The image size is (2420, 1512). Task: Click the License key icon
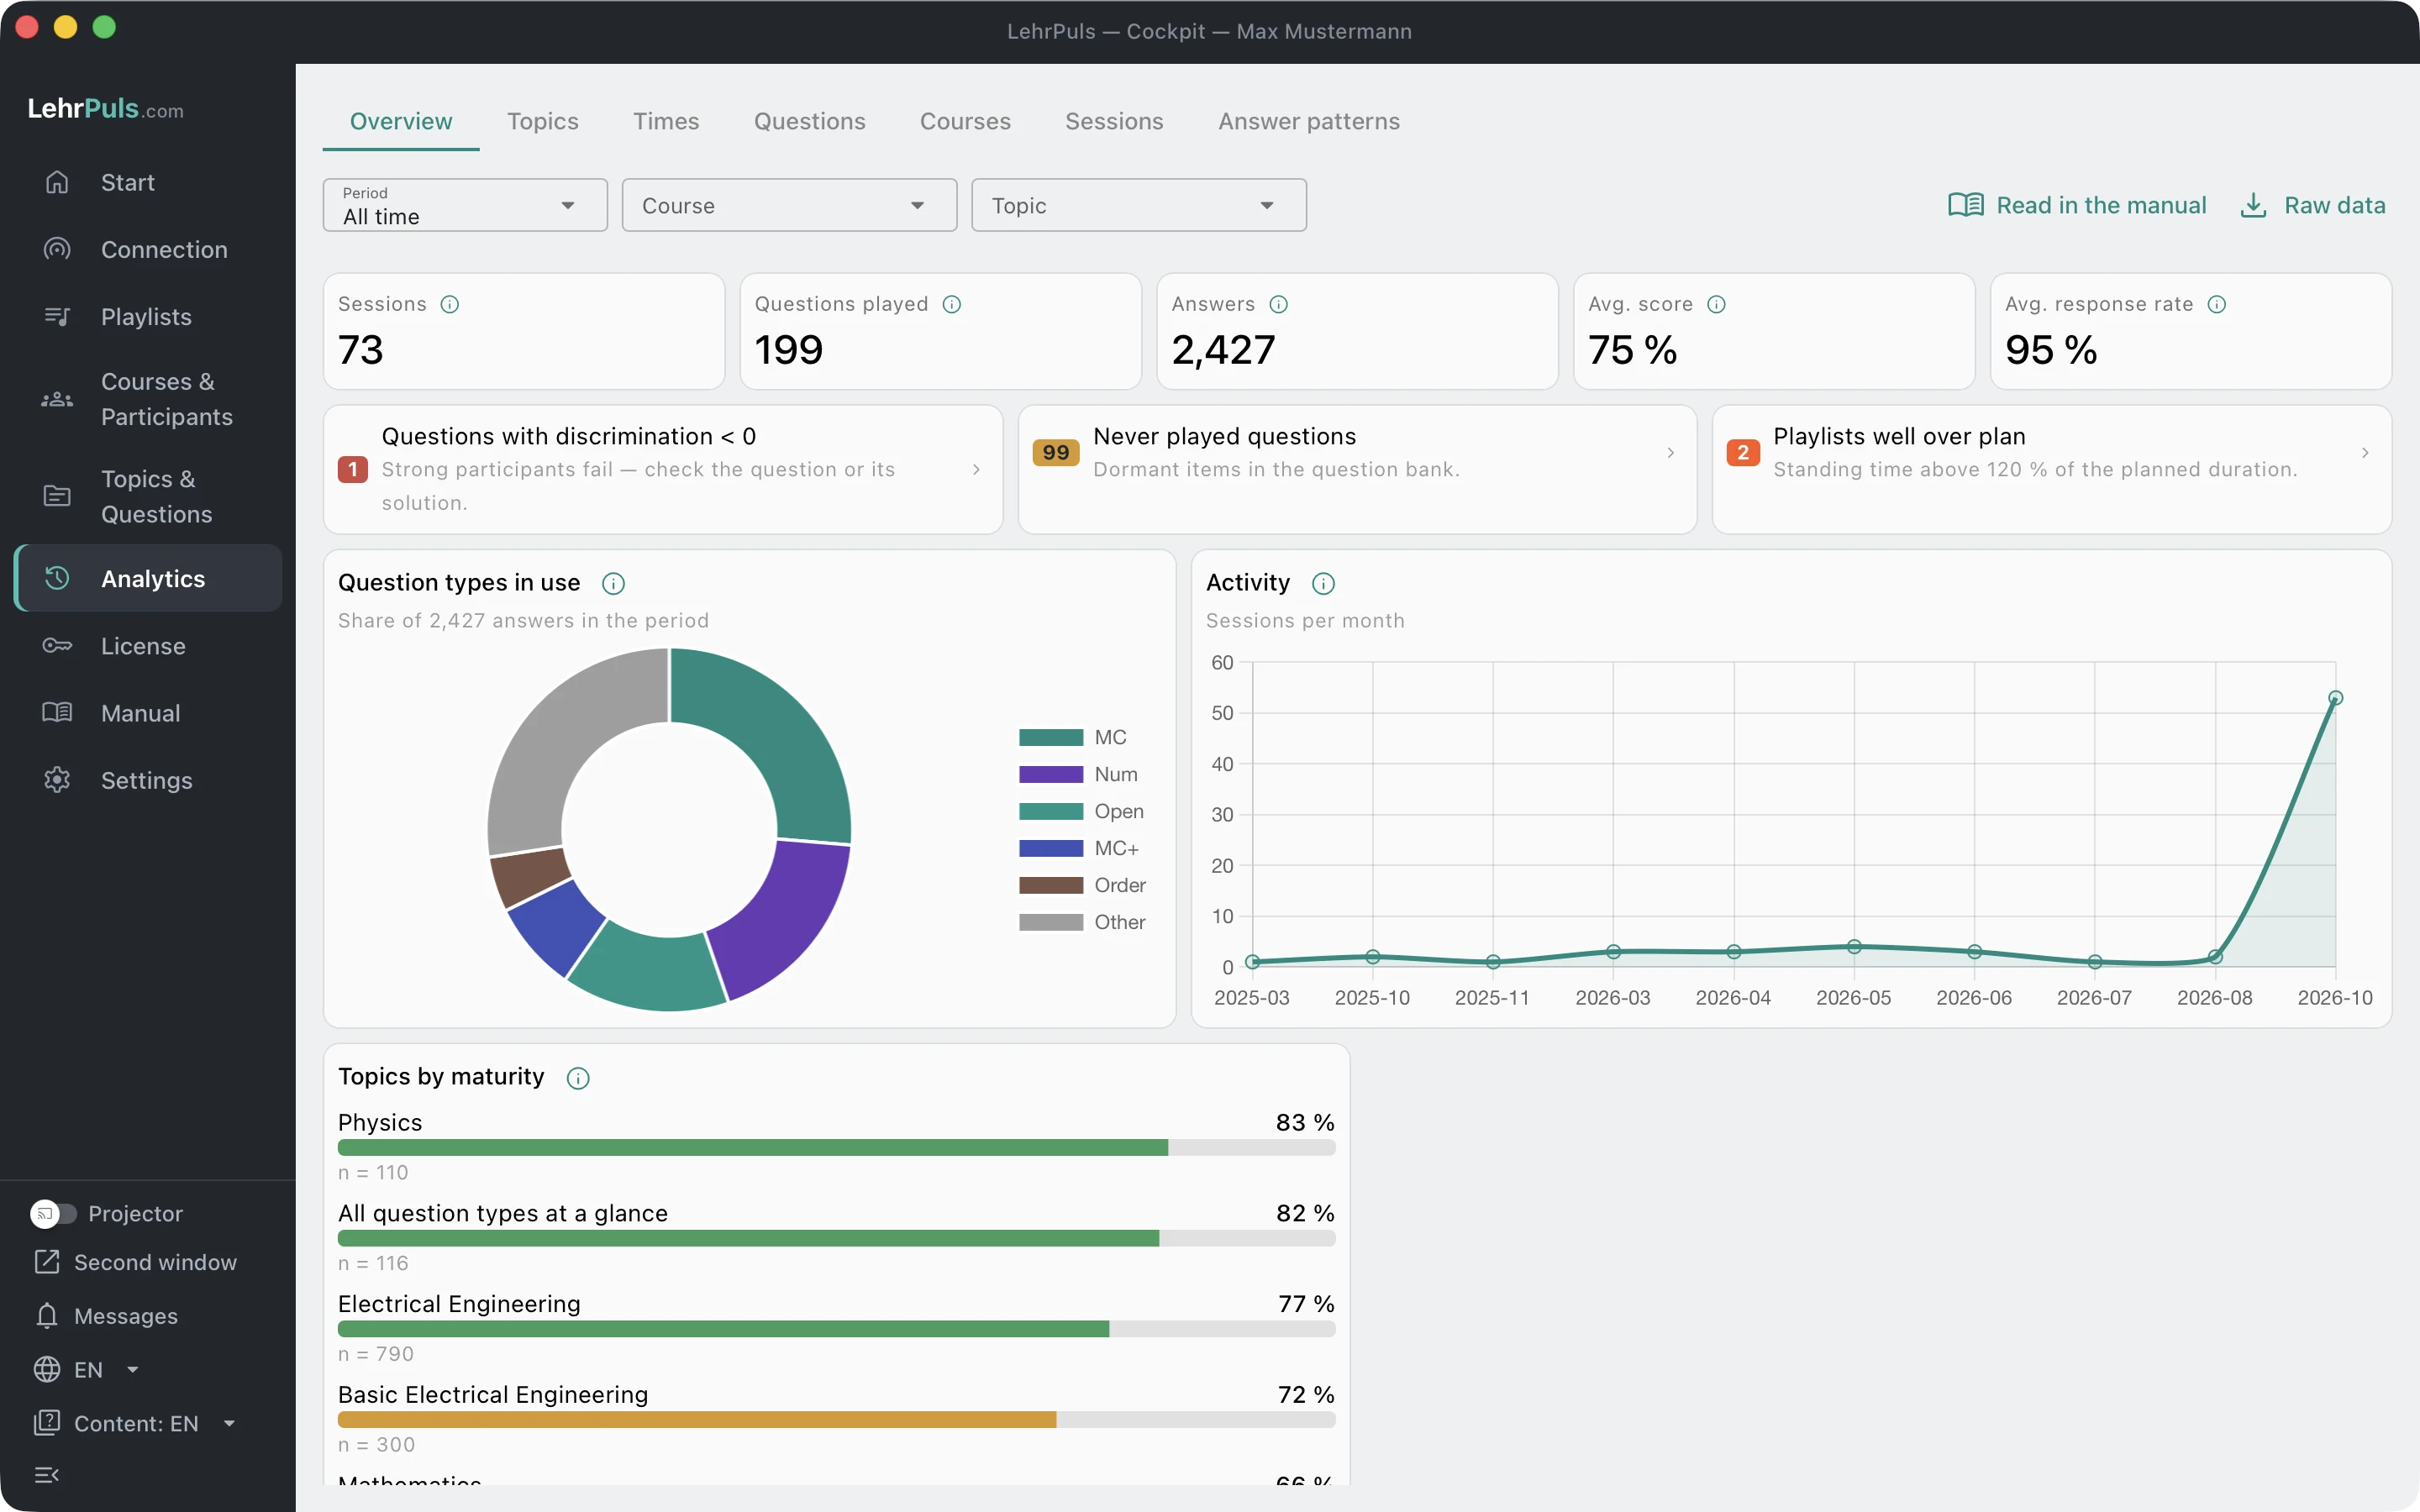point(57,645)
